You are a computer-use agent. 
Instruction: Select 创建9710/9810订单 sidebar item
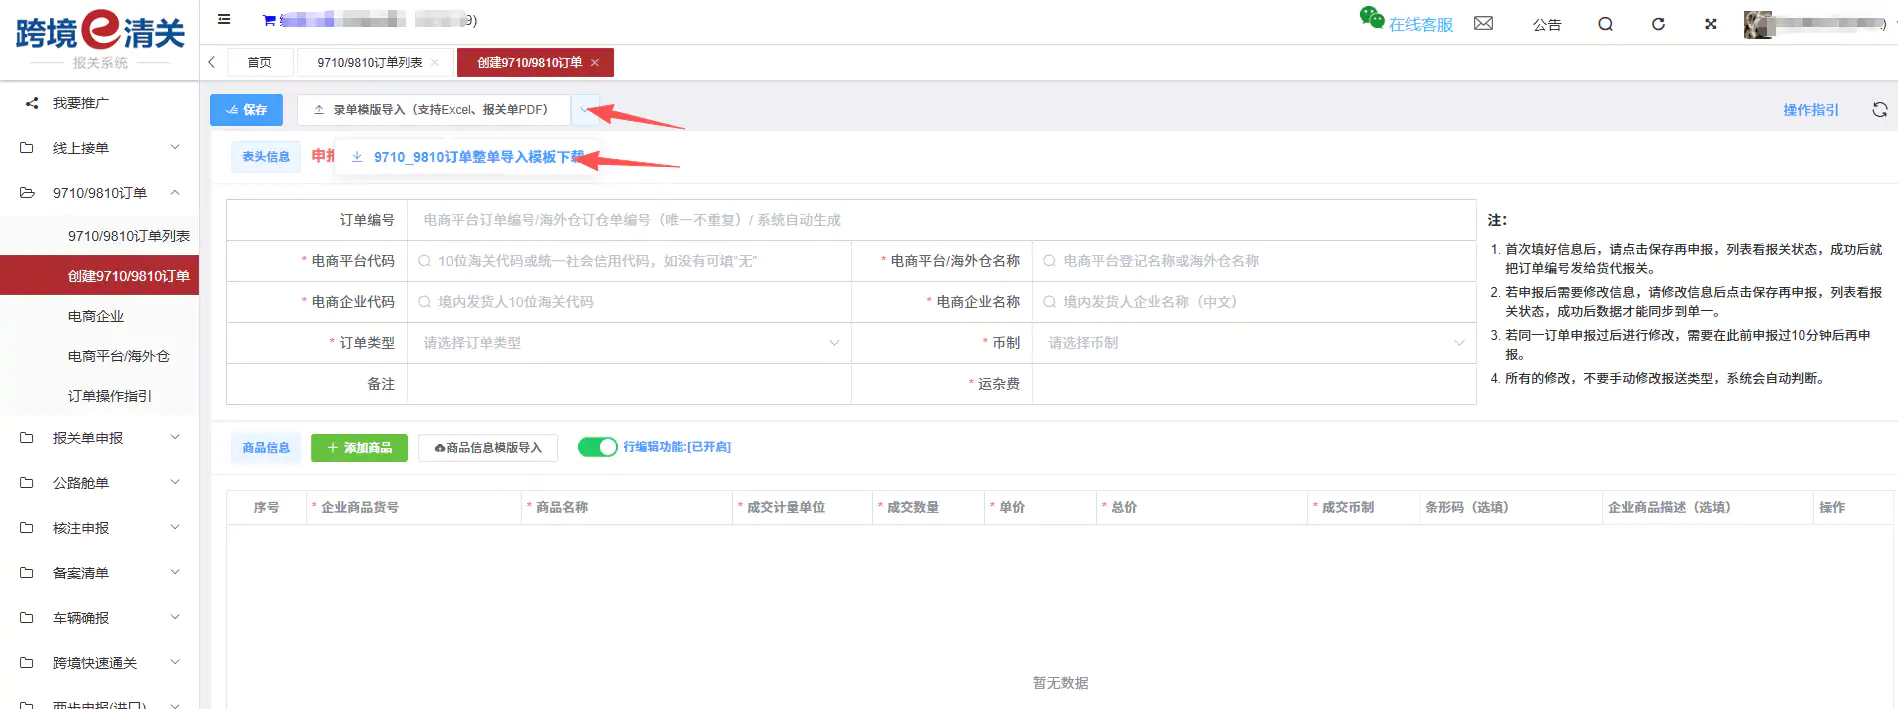pyautogui.click(x=100, y=276)
